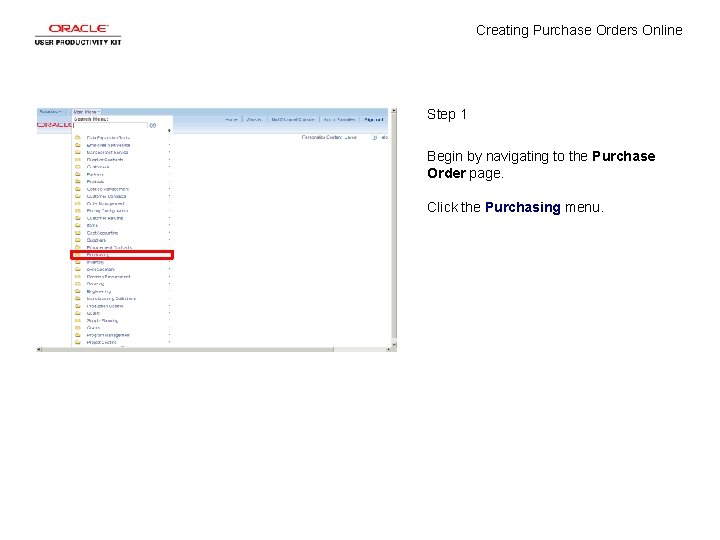Click the help icon beside Layout

tap(375, 137)
